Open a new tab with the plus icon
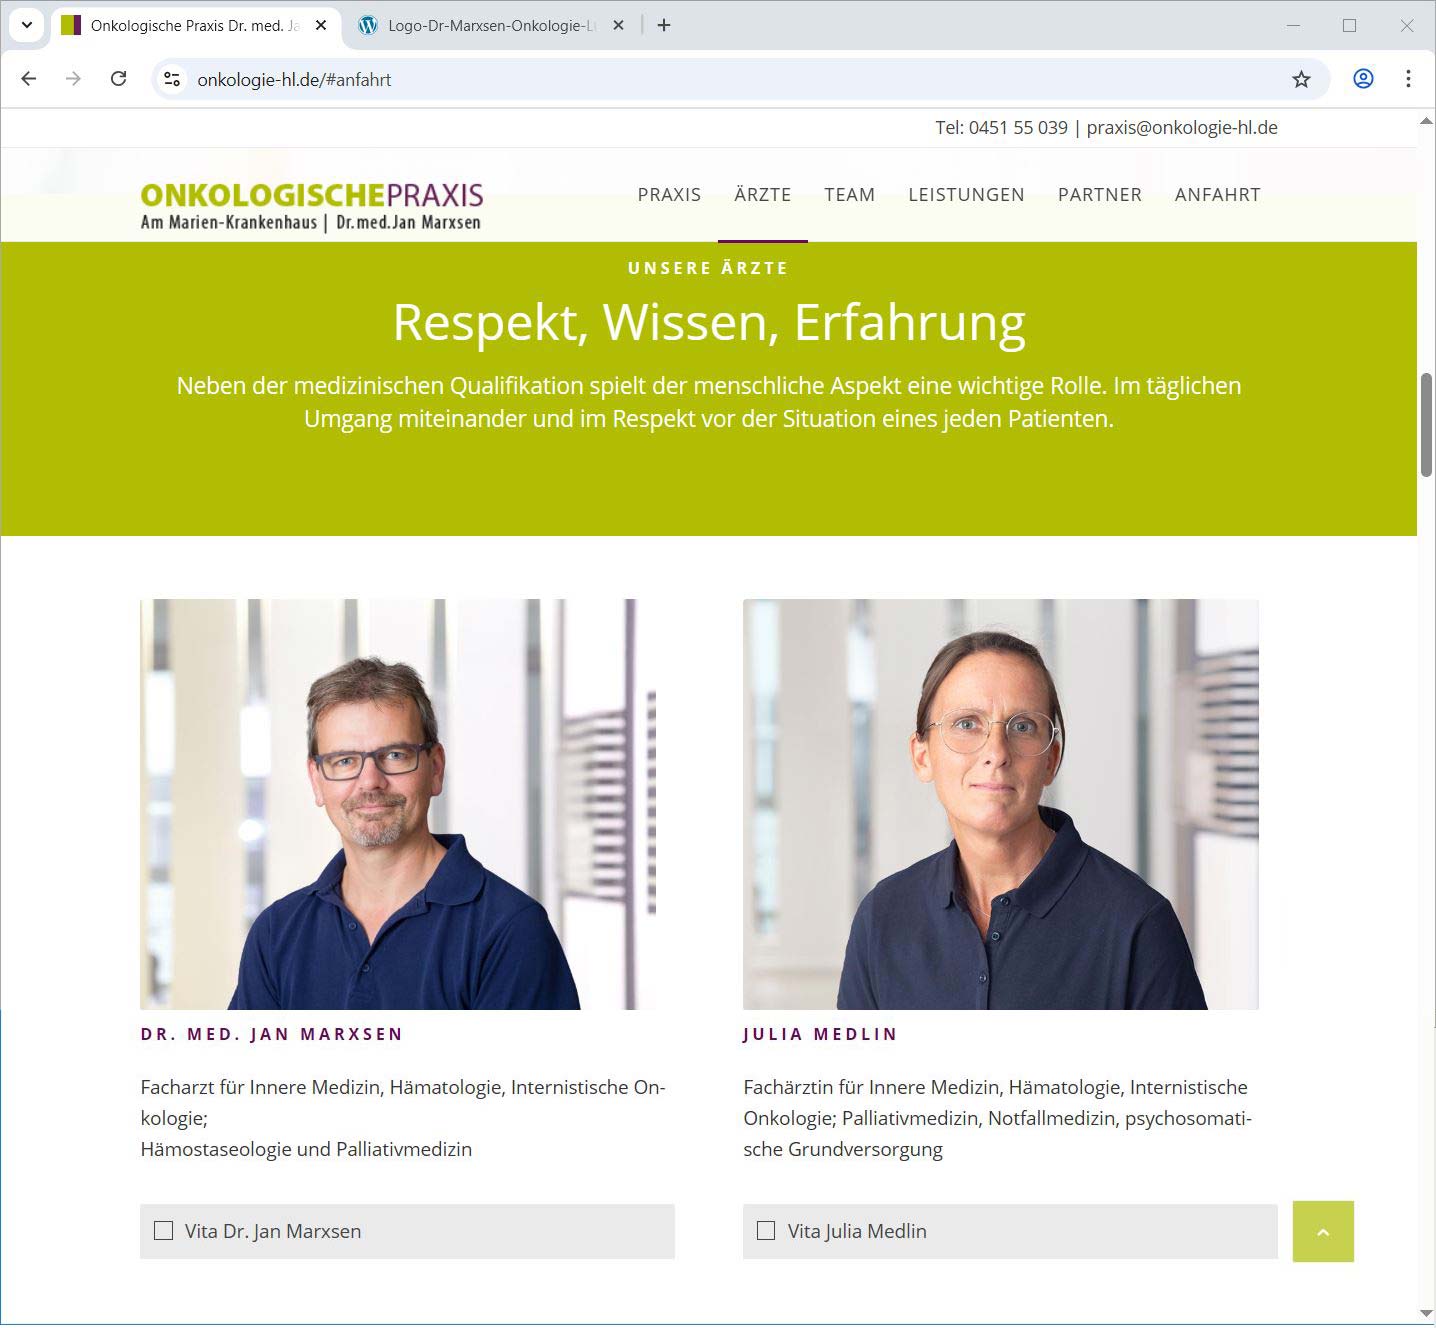Screen dimensions: 1436x1328 click(x=664, y=25)
